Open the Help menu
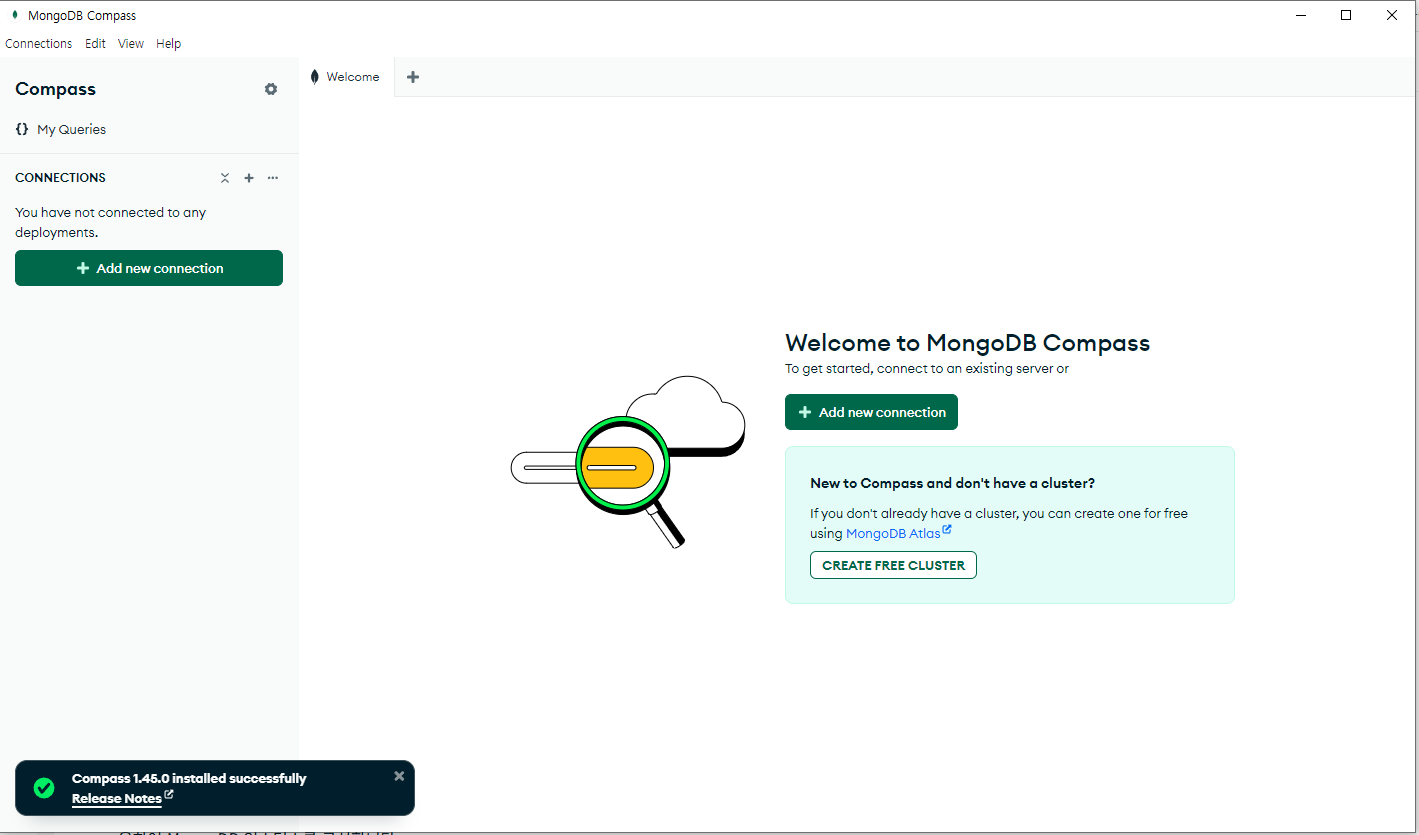Viewport: 1419px width, 835px height. (169, 44)
